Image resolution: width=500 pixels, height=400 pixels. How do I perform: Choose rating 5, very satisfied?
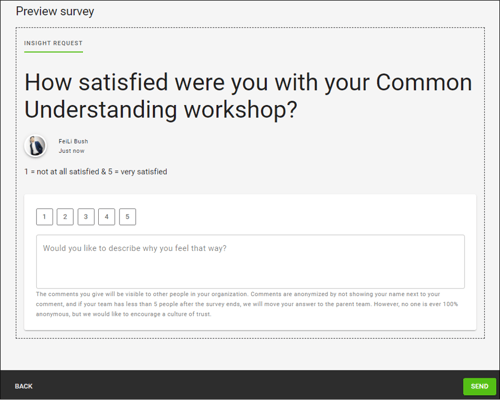click(x=127, y=217)
